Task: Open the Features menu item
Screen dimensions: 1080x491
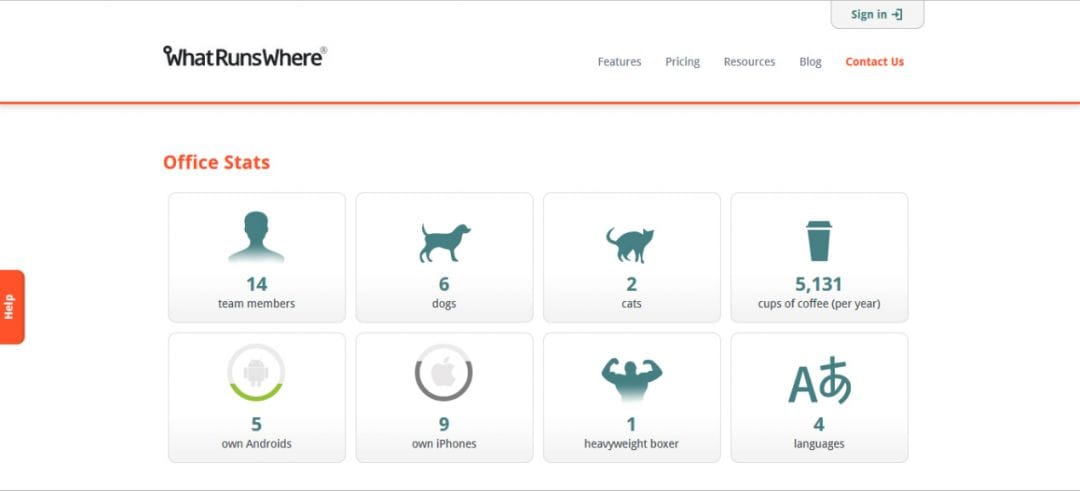Action: [619, 62]
